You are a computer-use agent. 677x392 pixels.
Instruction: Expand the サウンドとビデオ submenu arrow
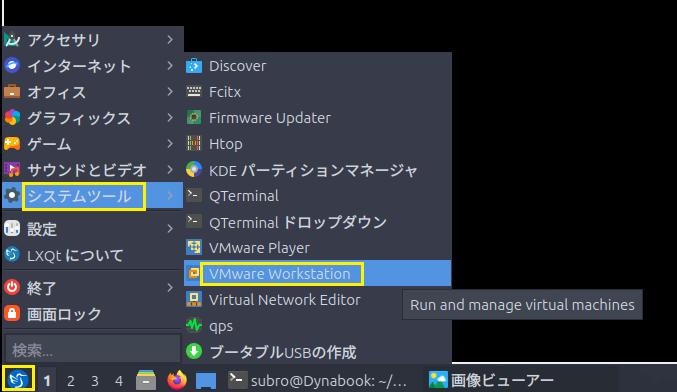(x=170, y=169)
